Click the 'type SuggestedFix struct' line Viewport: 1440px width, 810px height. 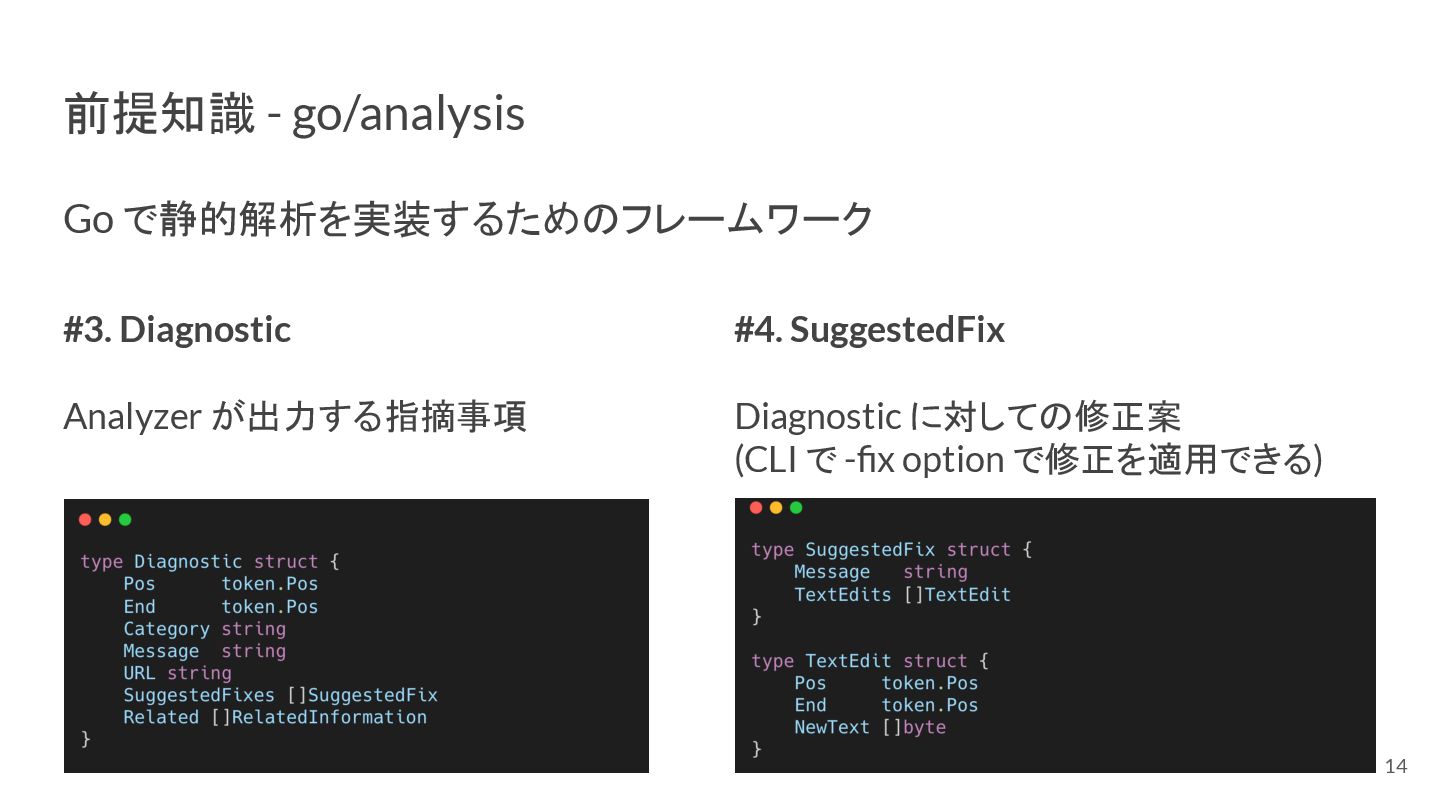click(891, 550)
